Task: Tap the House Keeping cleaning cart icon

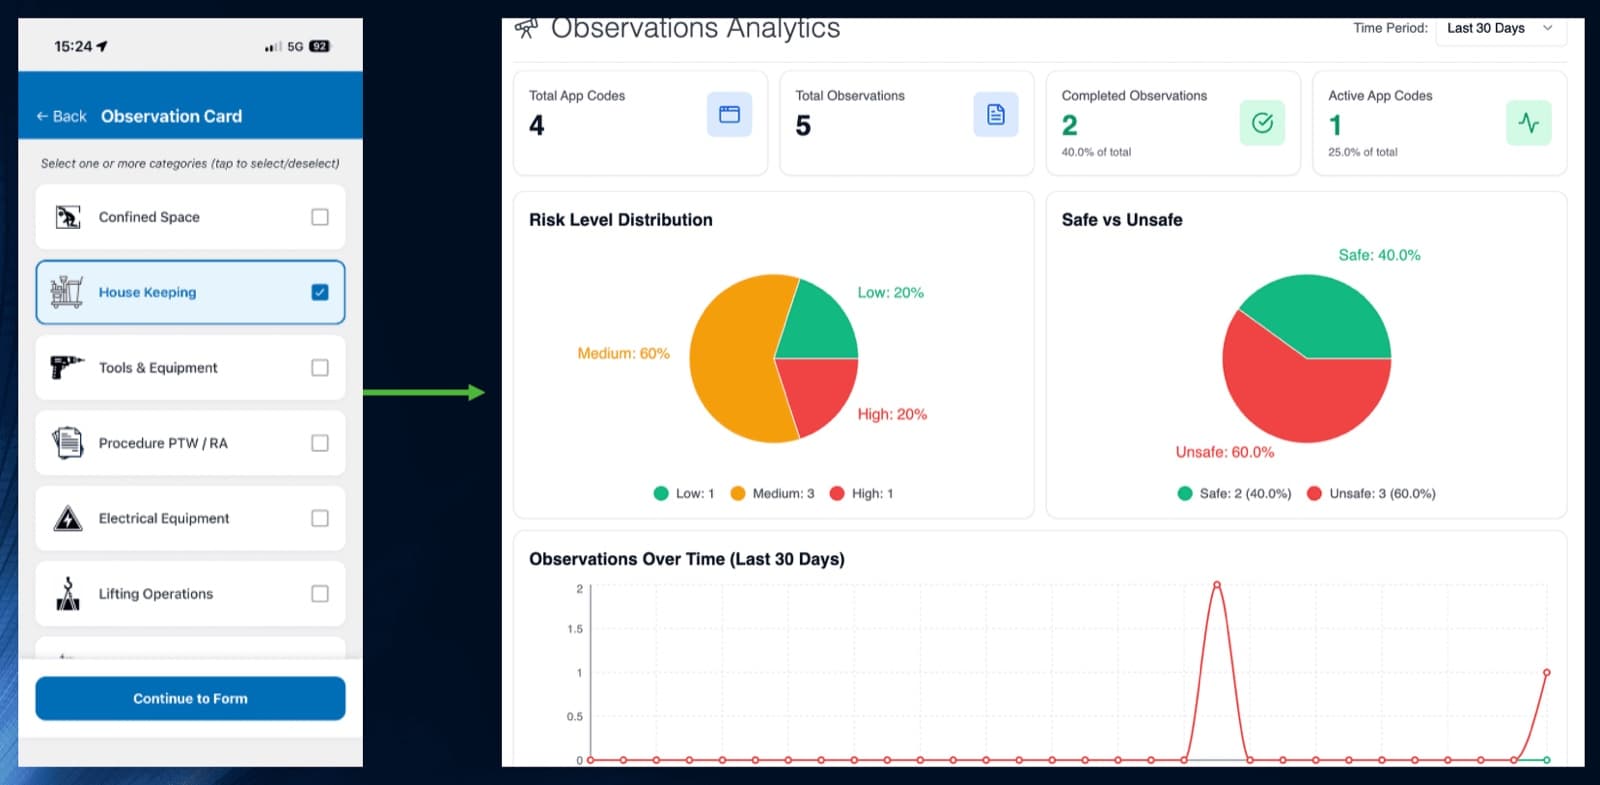Action: tap(67, 292)
